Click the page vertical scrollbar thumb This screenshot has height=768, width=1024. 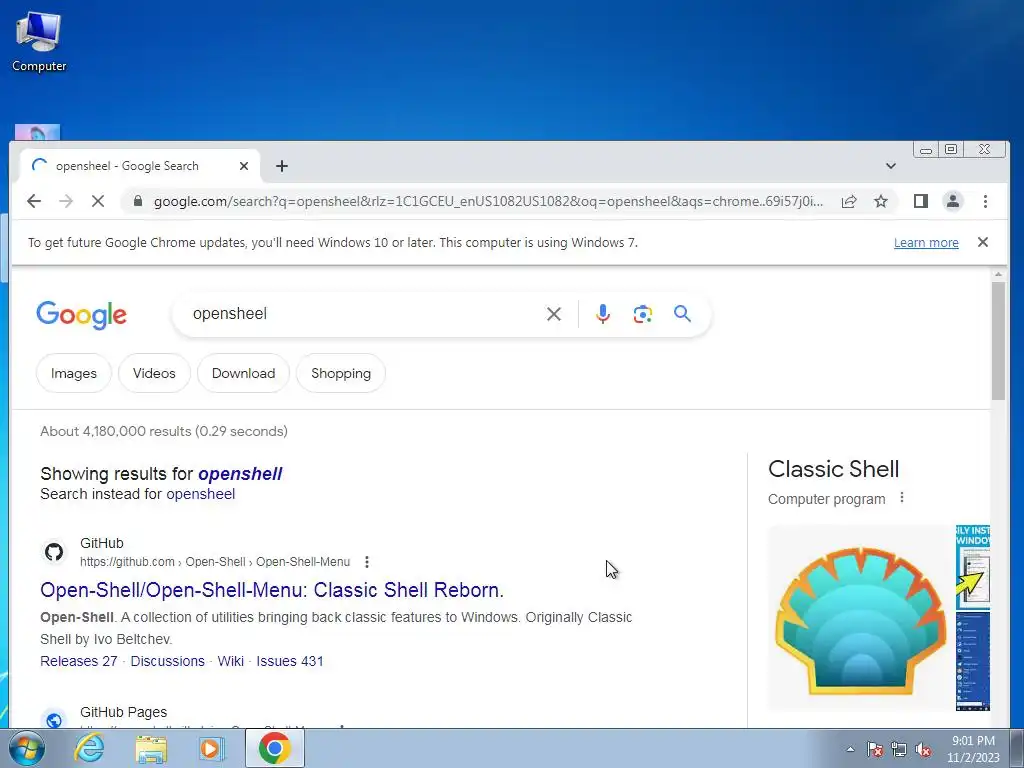[x=998, y=340]
